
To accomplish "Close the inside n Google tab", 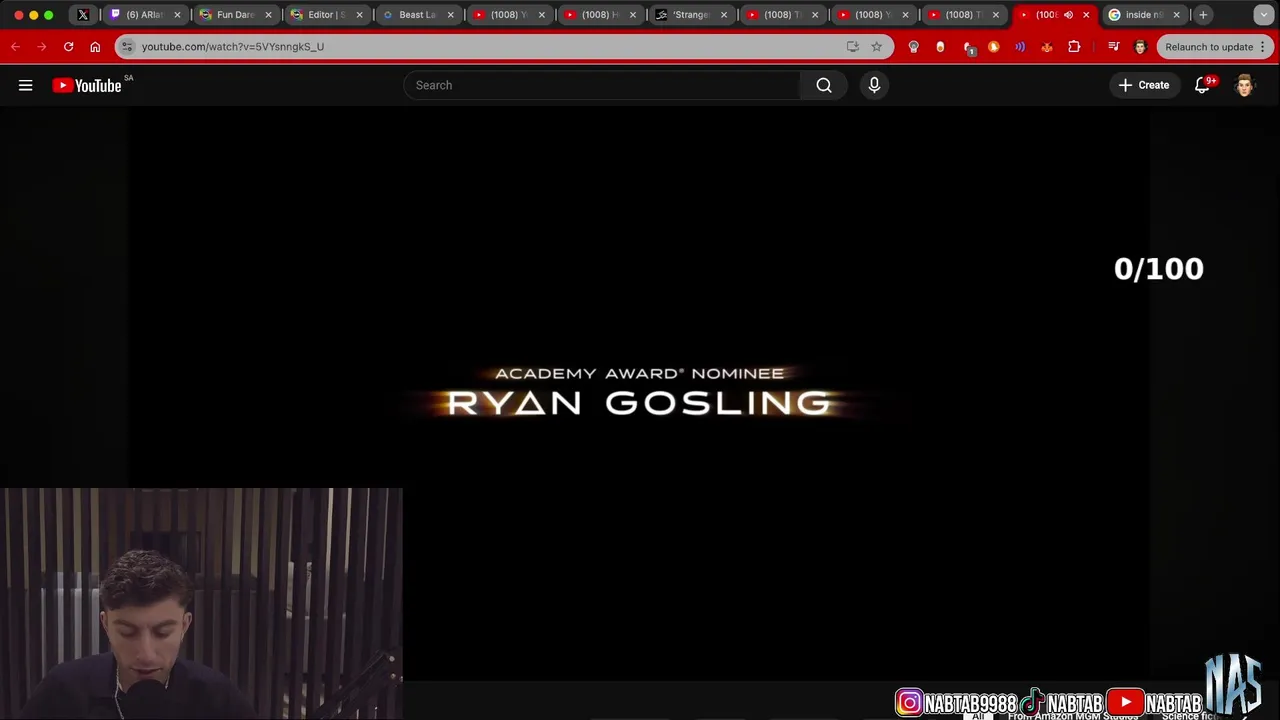I will [1176, 15].
